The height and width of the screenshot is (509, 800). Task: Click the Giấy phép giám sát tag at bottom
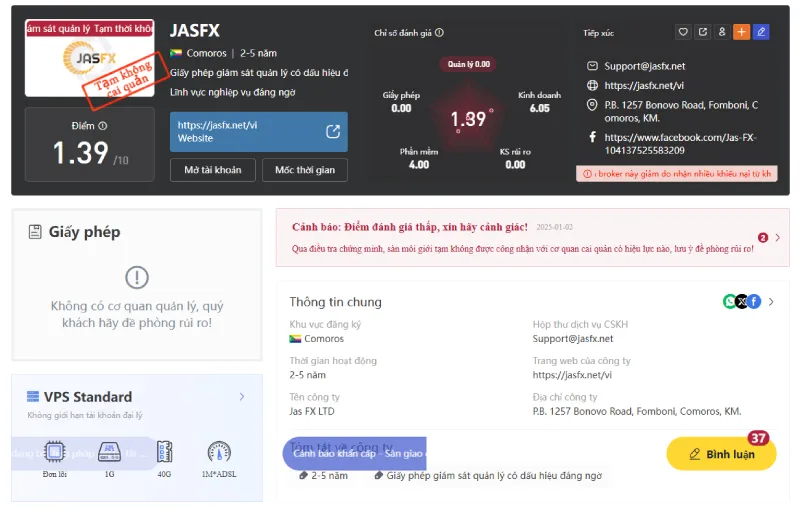488,475
